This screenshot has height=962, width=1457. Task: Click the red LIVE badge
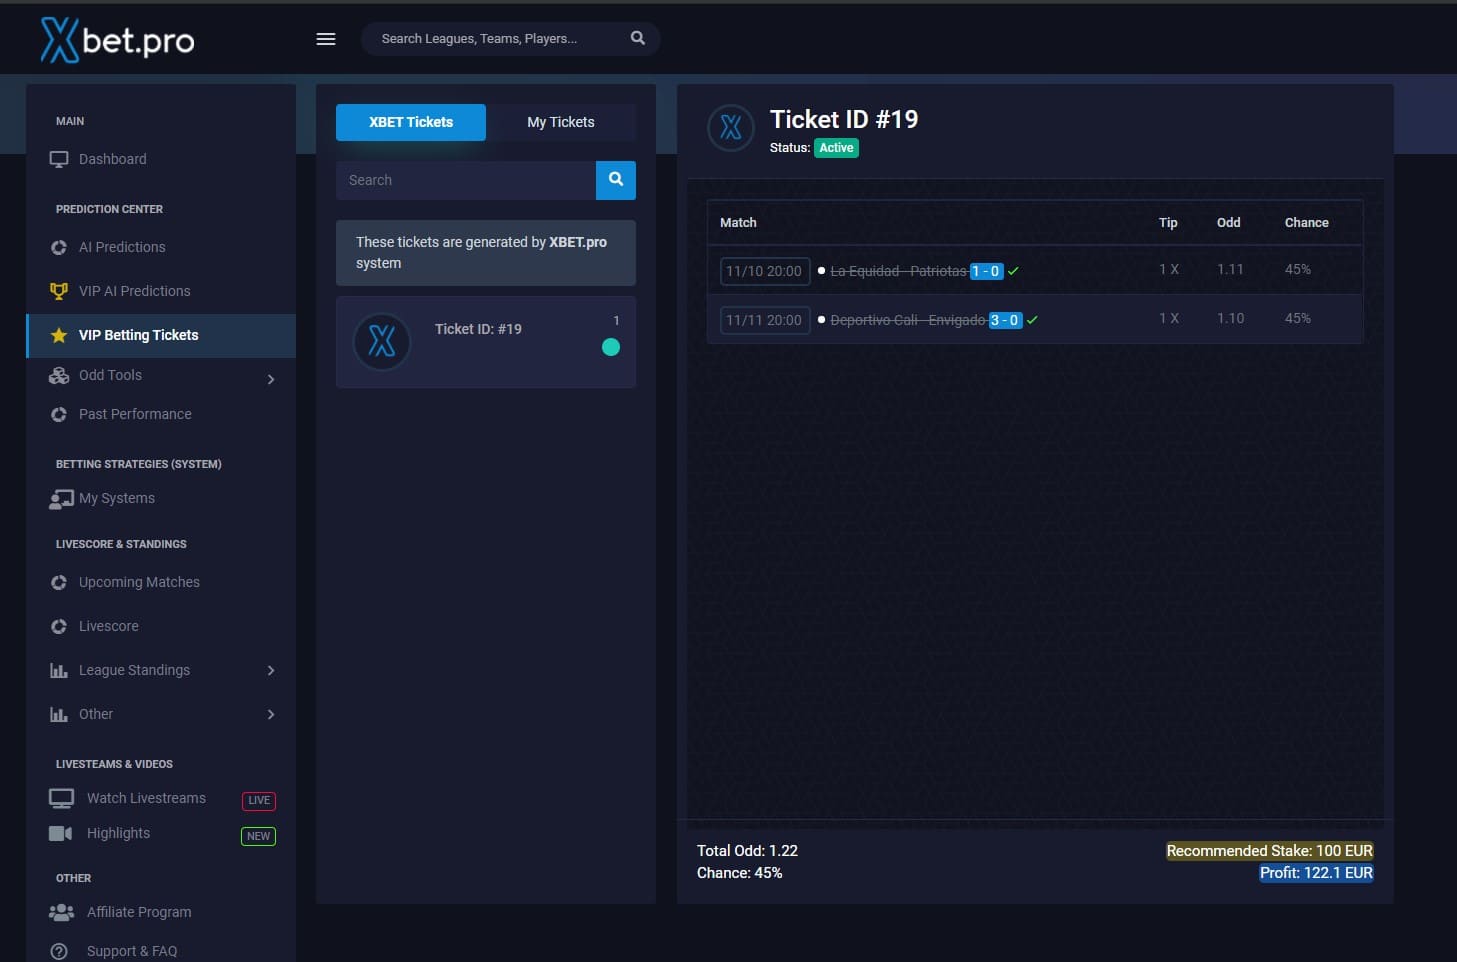pos(259,801)
